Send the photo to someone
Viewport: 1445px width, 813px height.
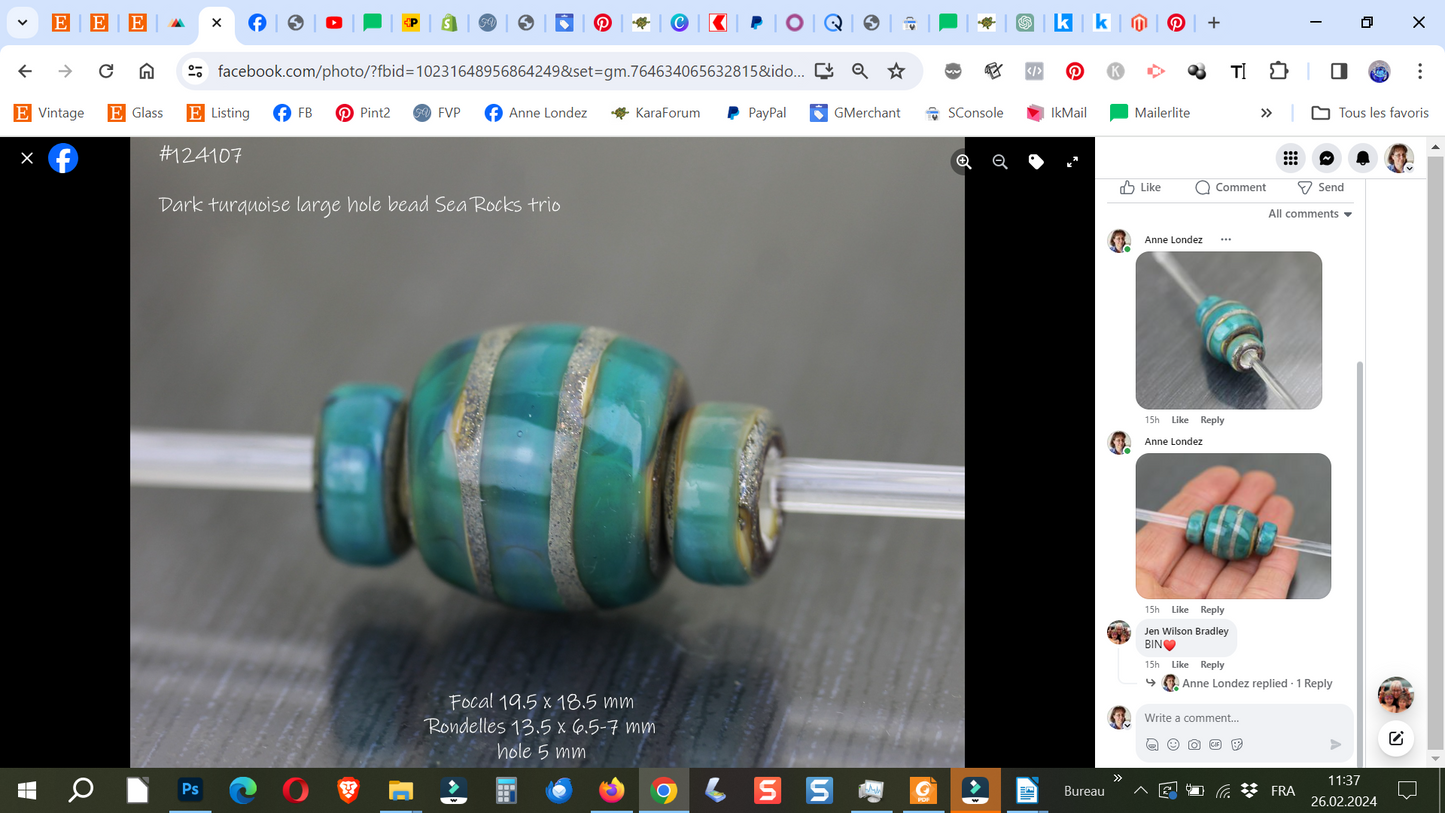tap(1321, 187)
